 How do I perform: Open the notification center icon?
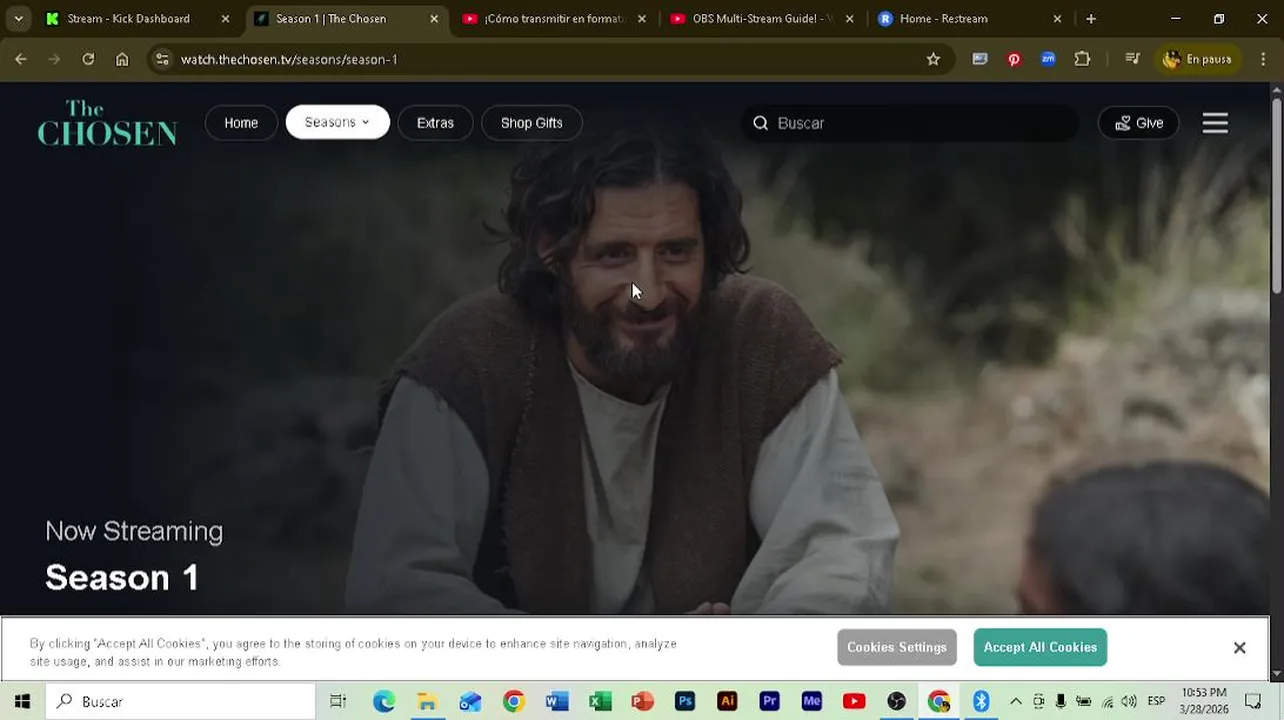pyautogui.click(x=1253, y=701)
